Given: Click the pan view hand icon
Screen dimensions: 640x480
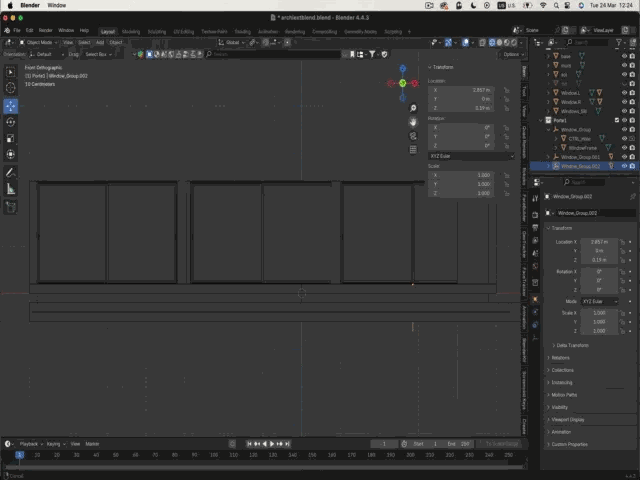Looking at the screenshot, I should (x=413, y=122).
